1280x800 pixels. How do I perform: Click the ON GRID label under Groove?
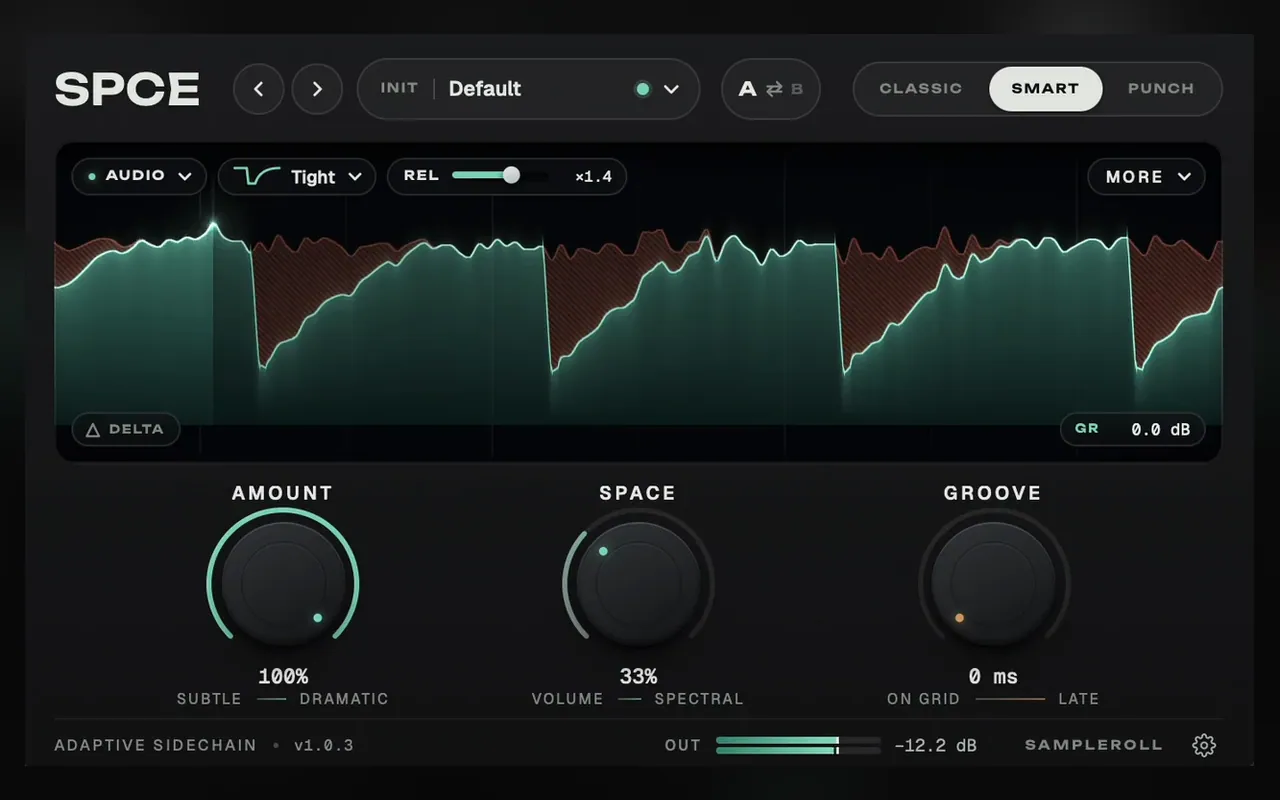(923, 699)
